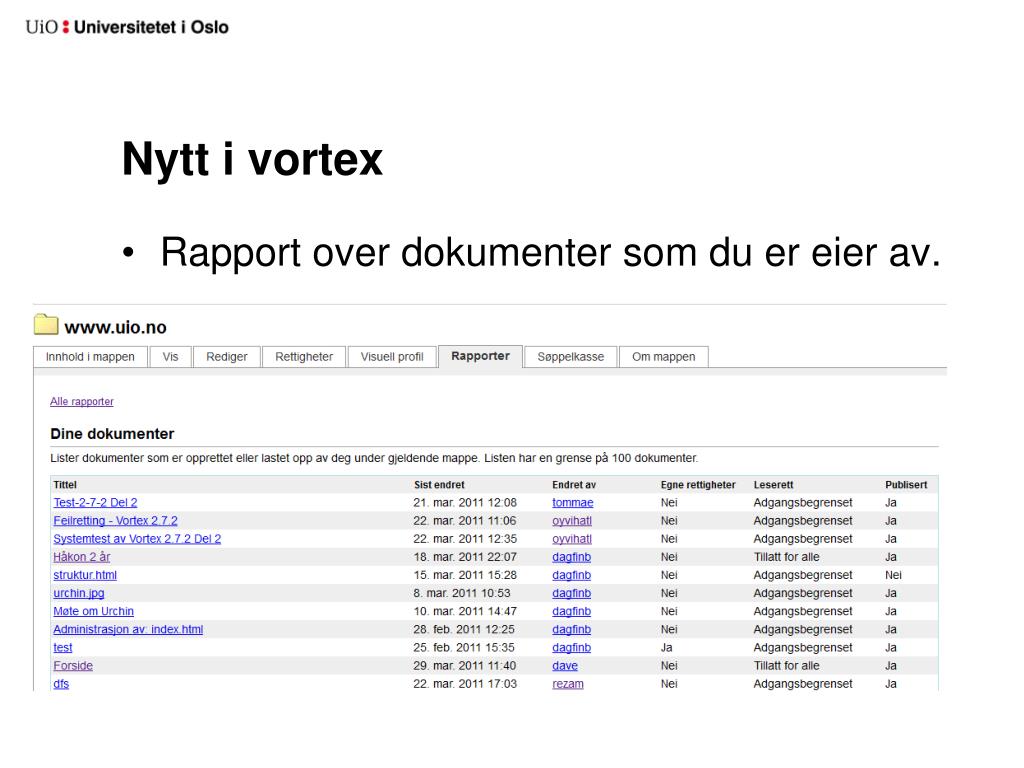Switch to the Om mappen tab
The width and height of the screenshot is (1024, 768).
click(x=664, y=357)
